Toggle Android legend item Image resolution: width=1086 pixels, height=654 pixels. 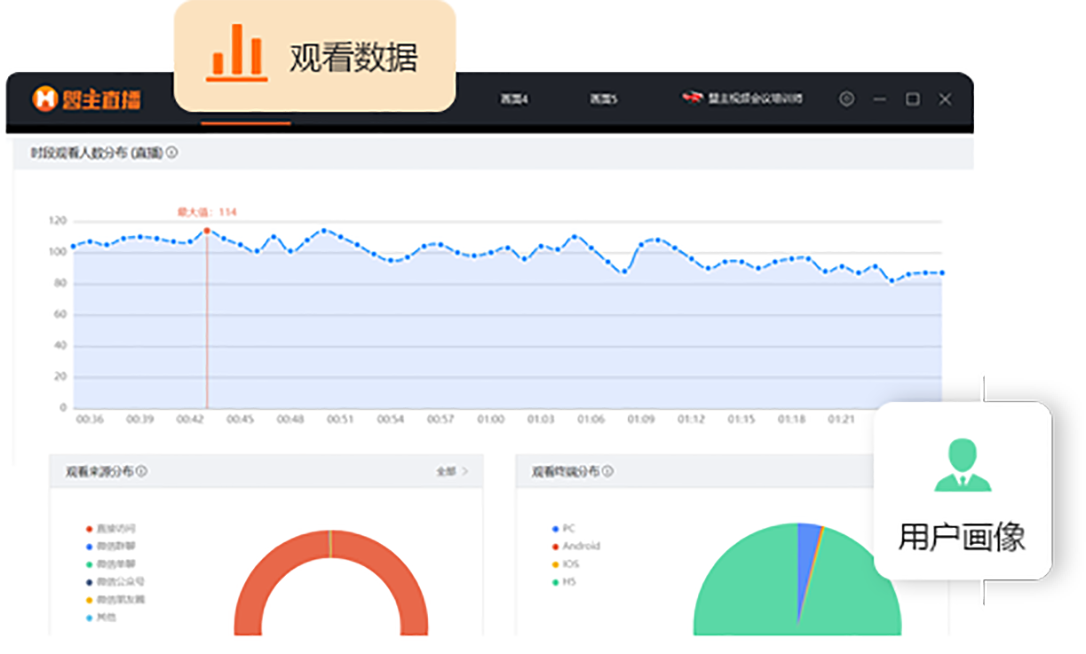(x=576, y=546)
